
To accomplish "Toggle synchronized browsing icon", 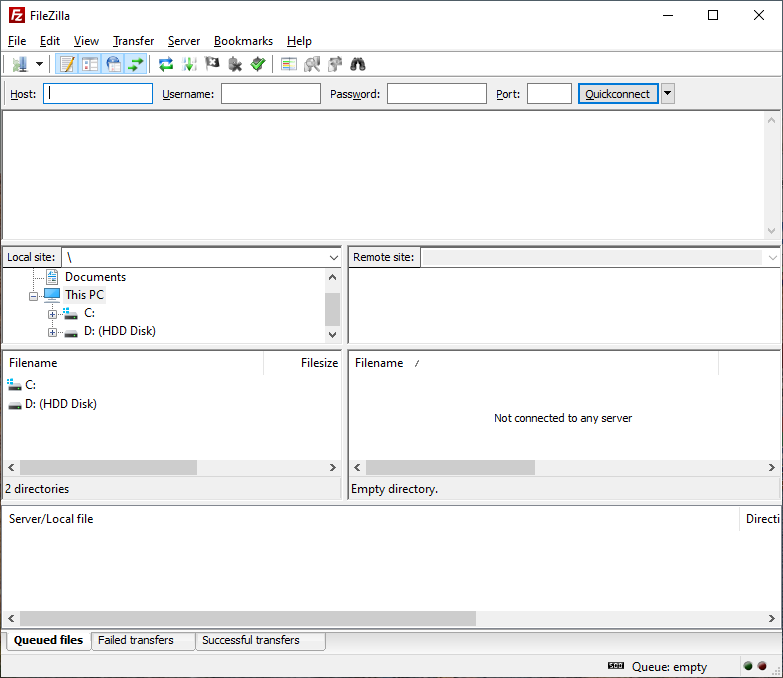I will click(x=335, y=64).
